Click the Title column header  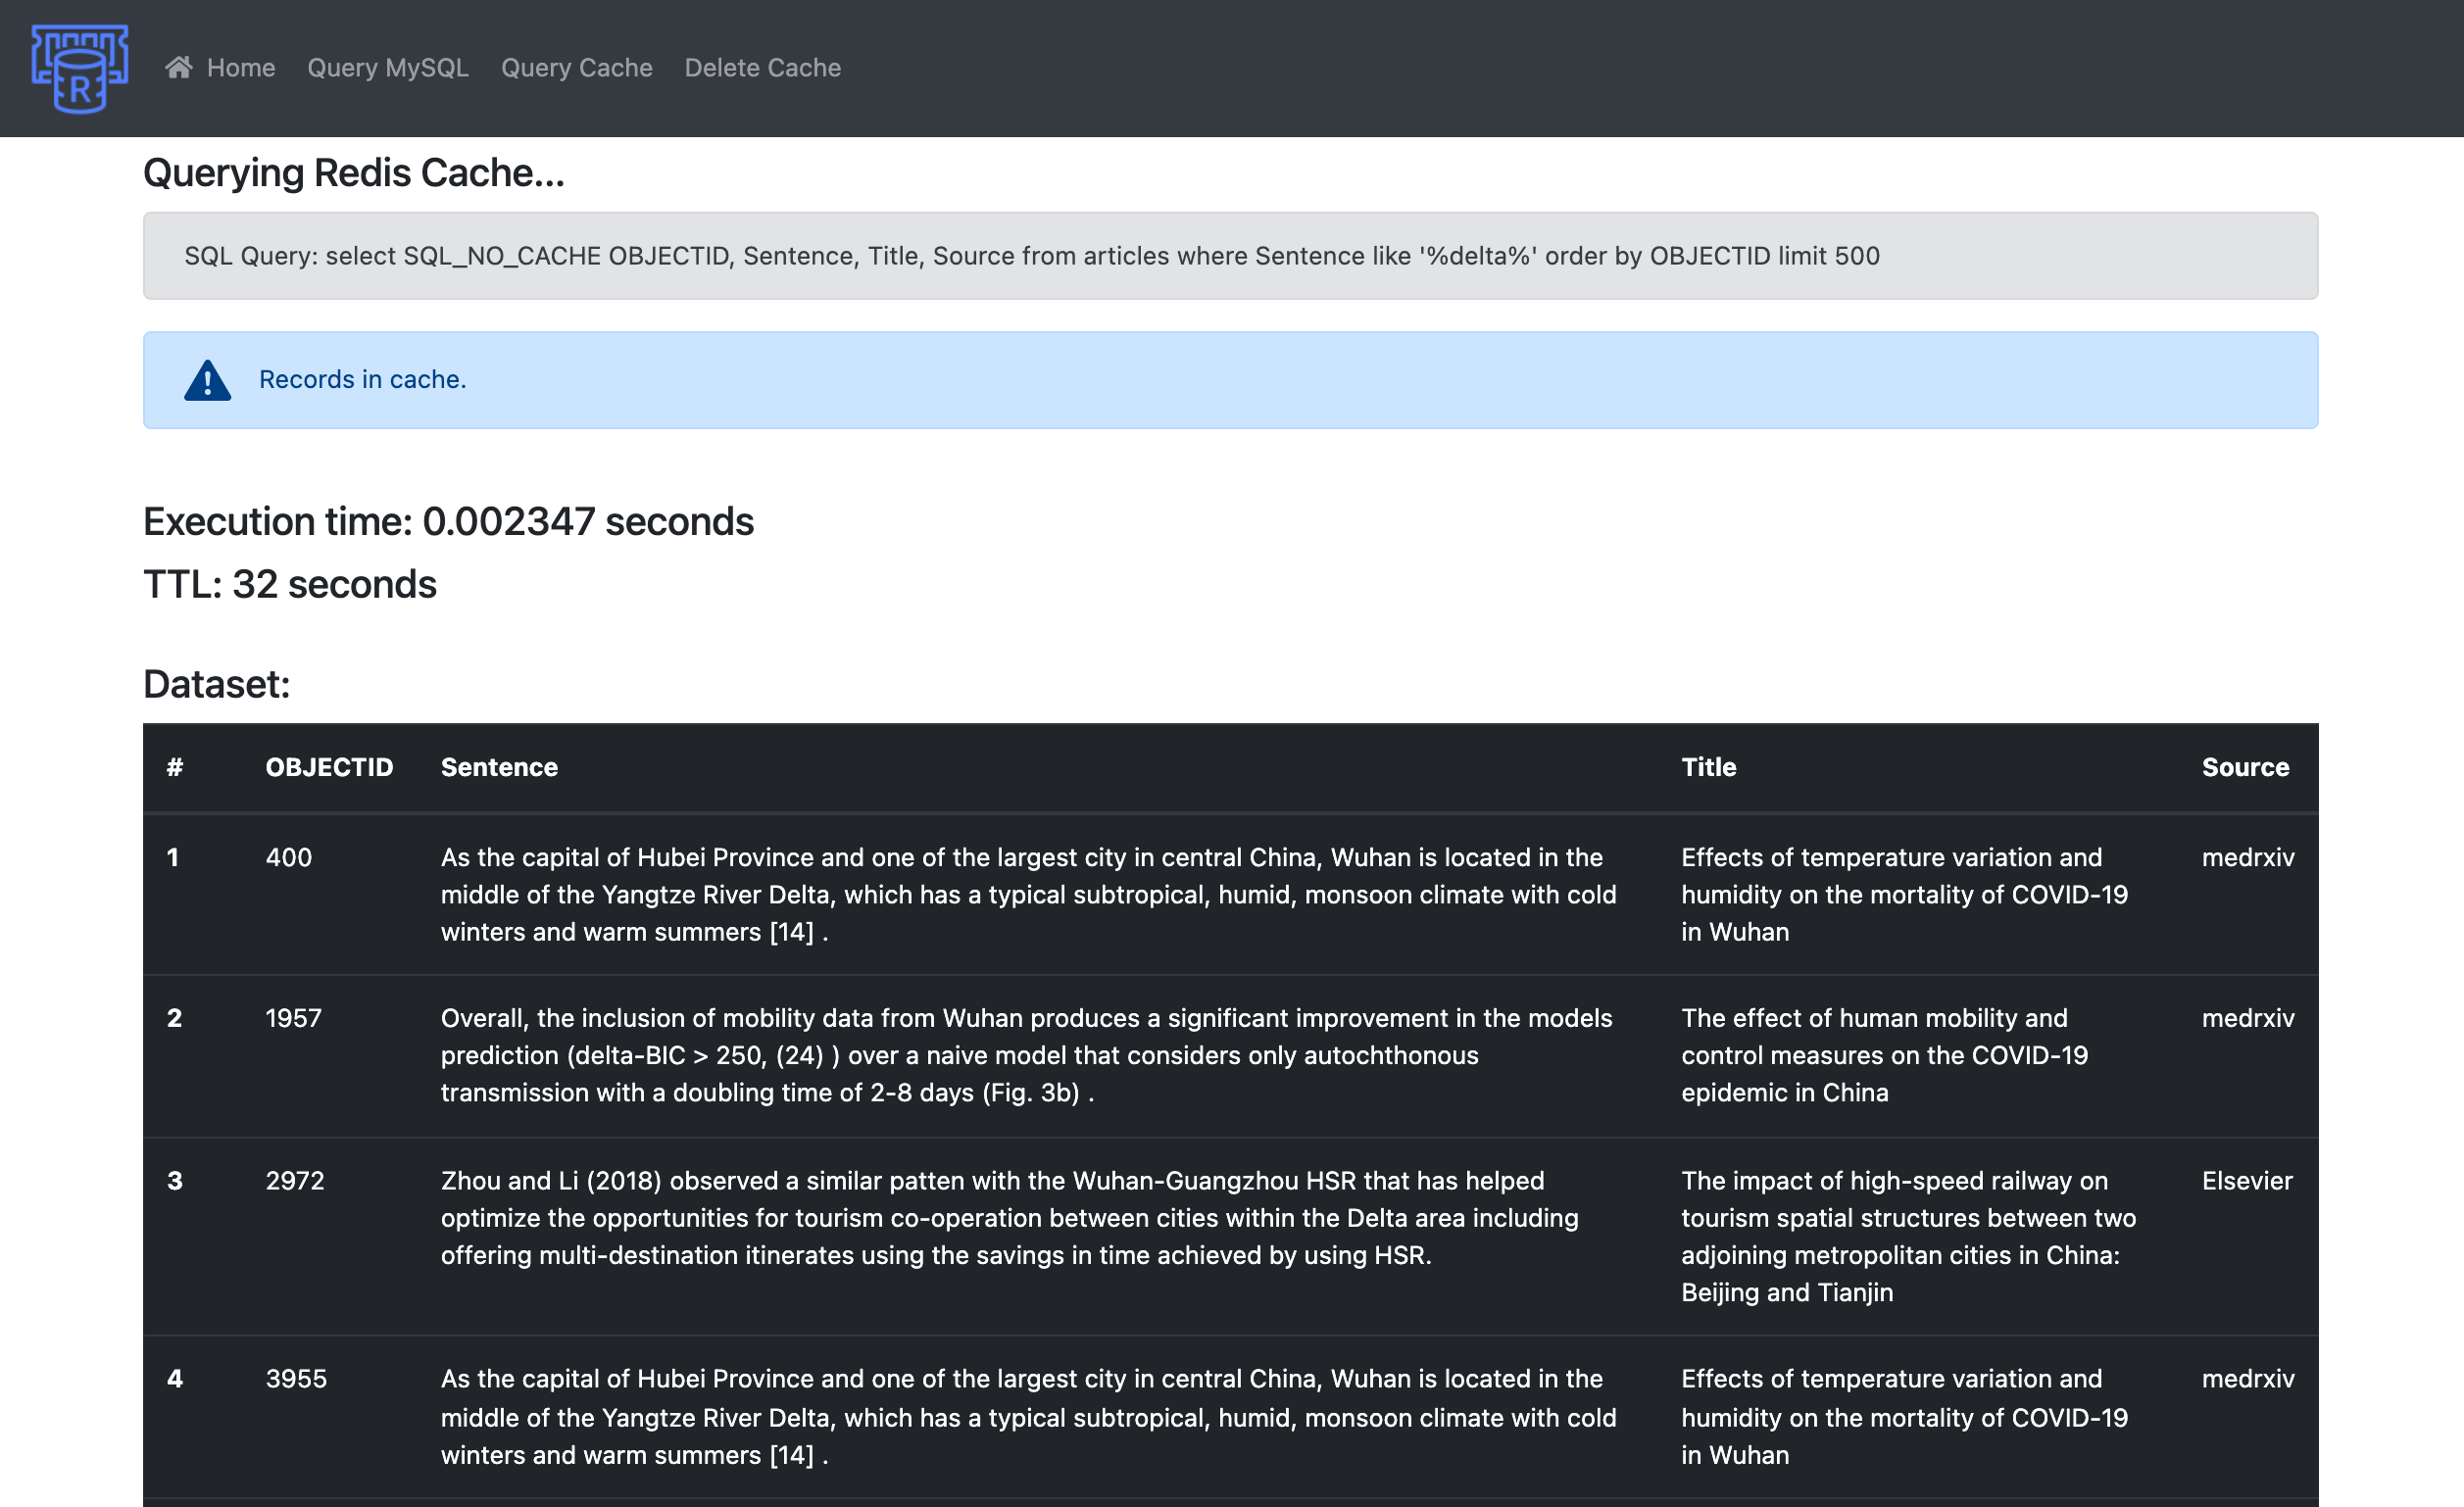[x=1708, y=768]
